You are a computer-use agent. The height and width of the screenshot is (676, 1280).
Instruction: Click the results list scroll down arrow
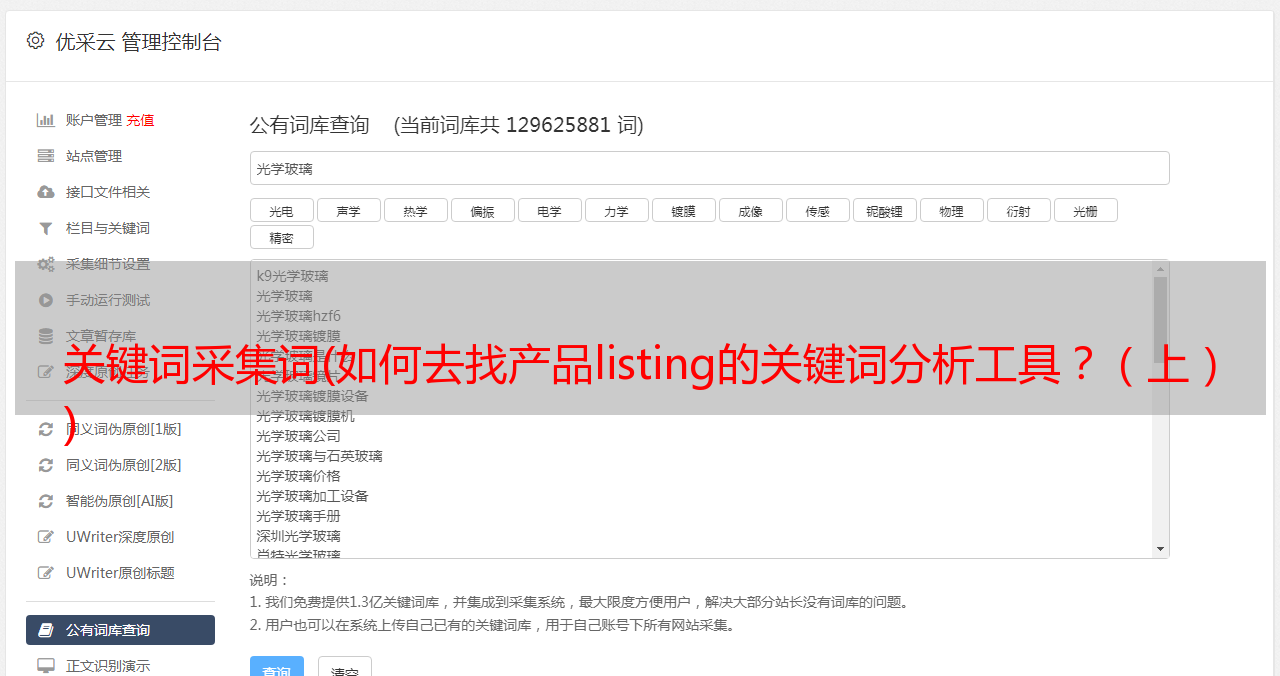click(1160, 549)
